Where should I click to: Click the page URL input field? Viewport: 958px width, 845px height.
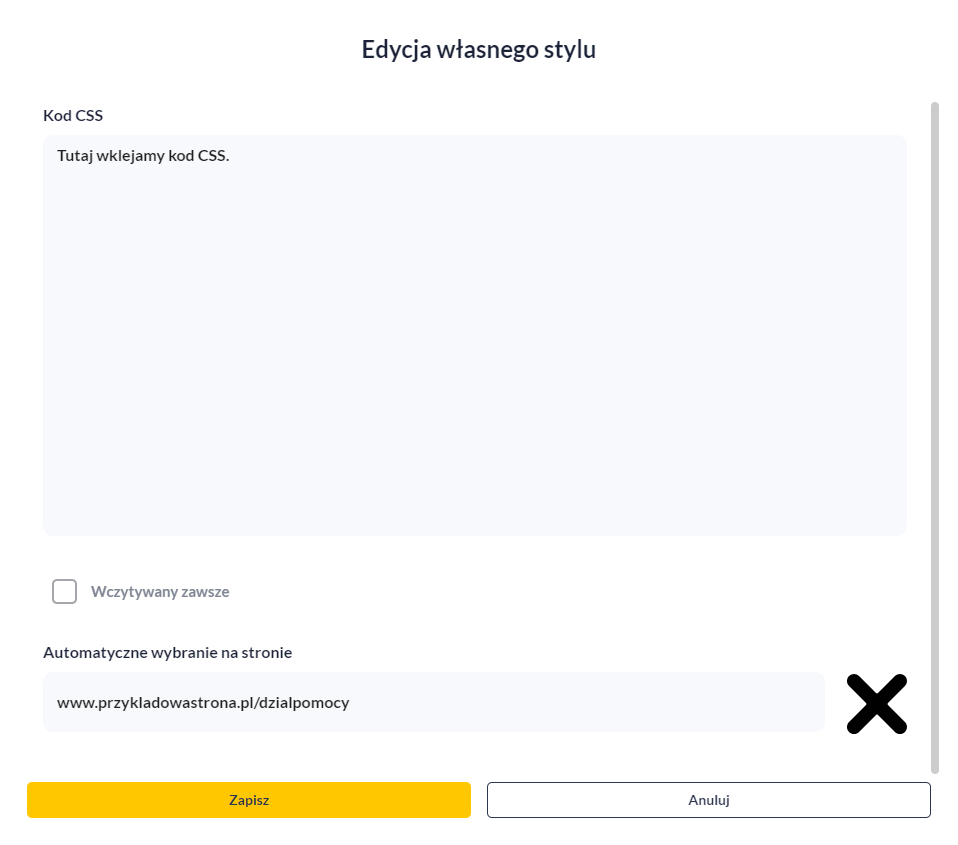(433, 702)
